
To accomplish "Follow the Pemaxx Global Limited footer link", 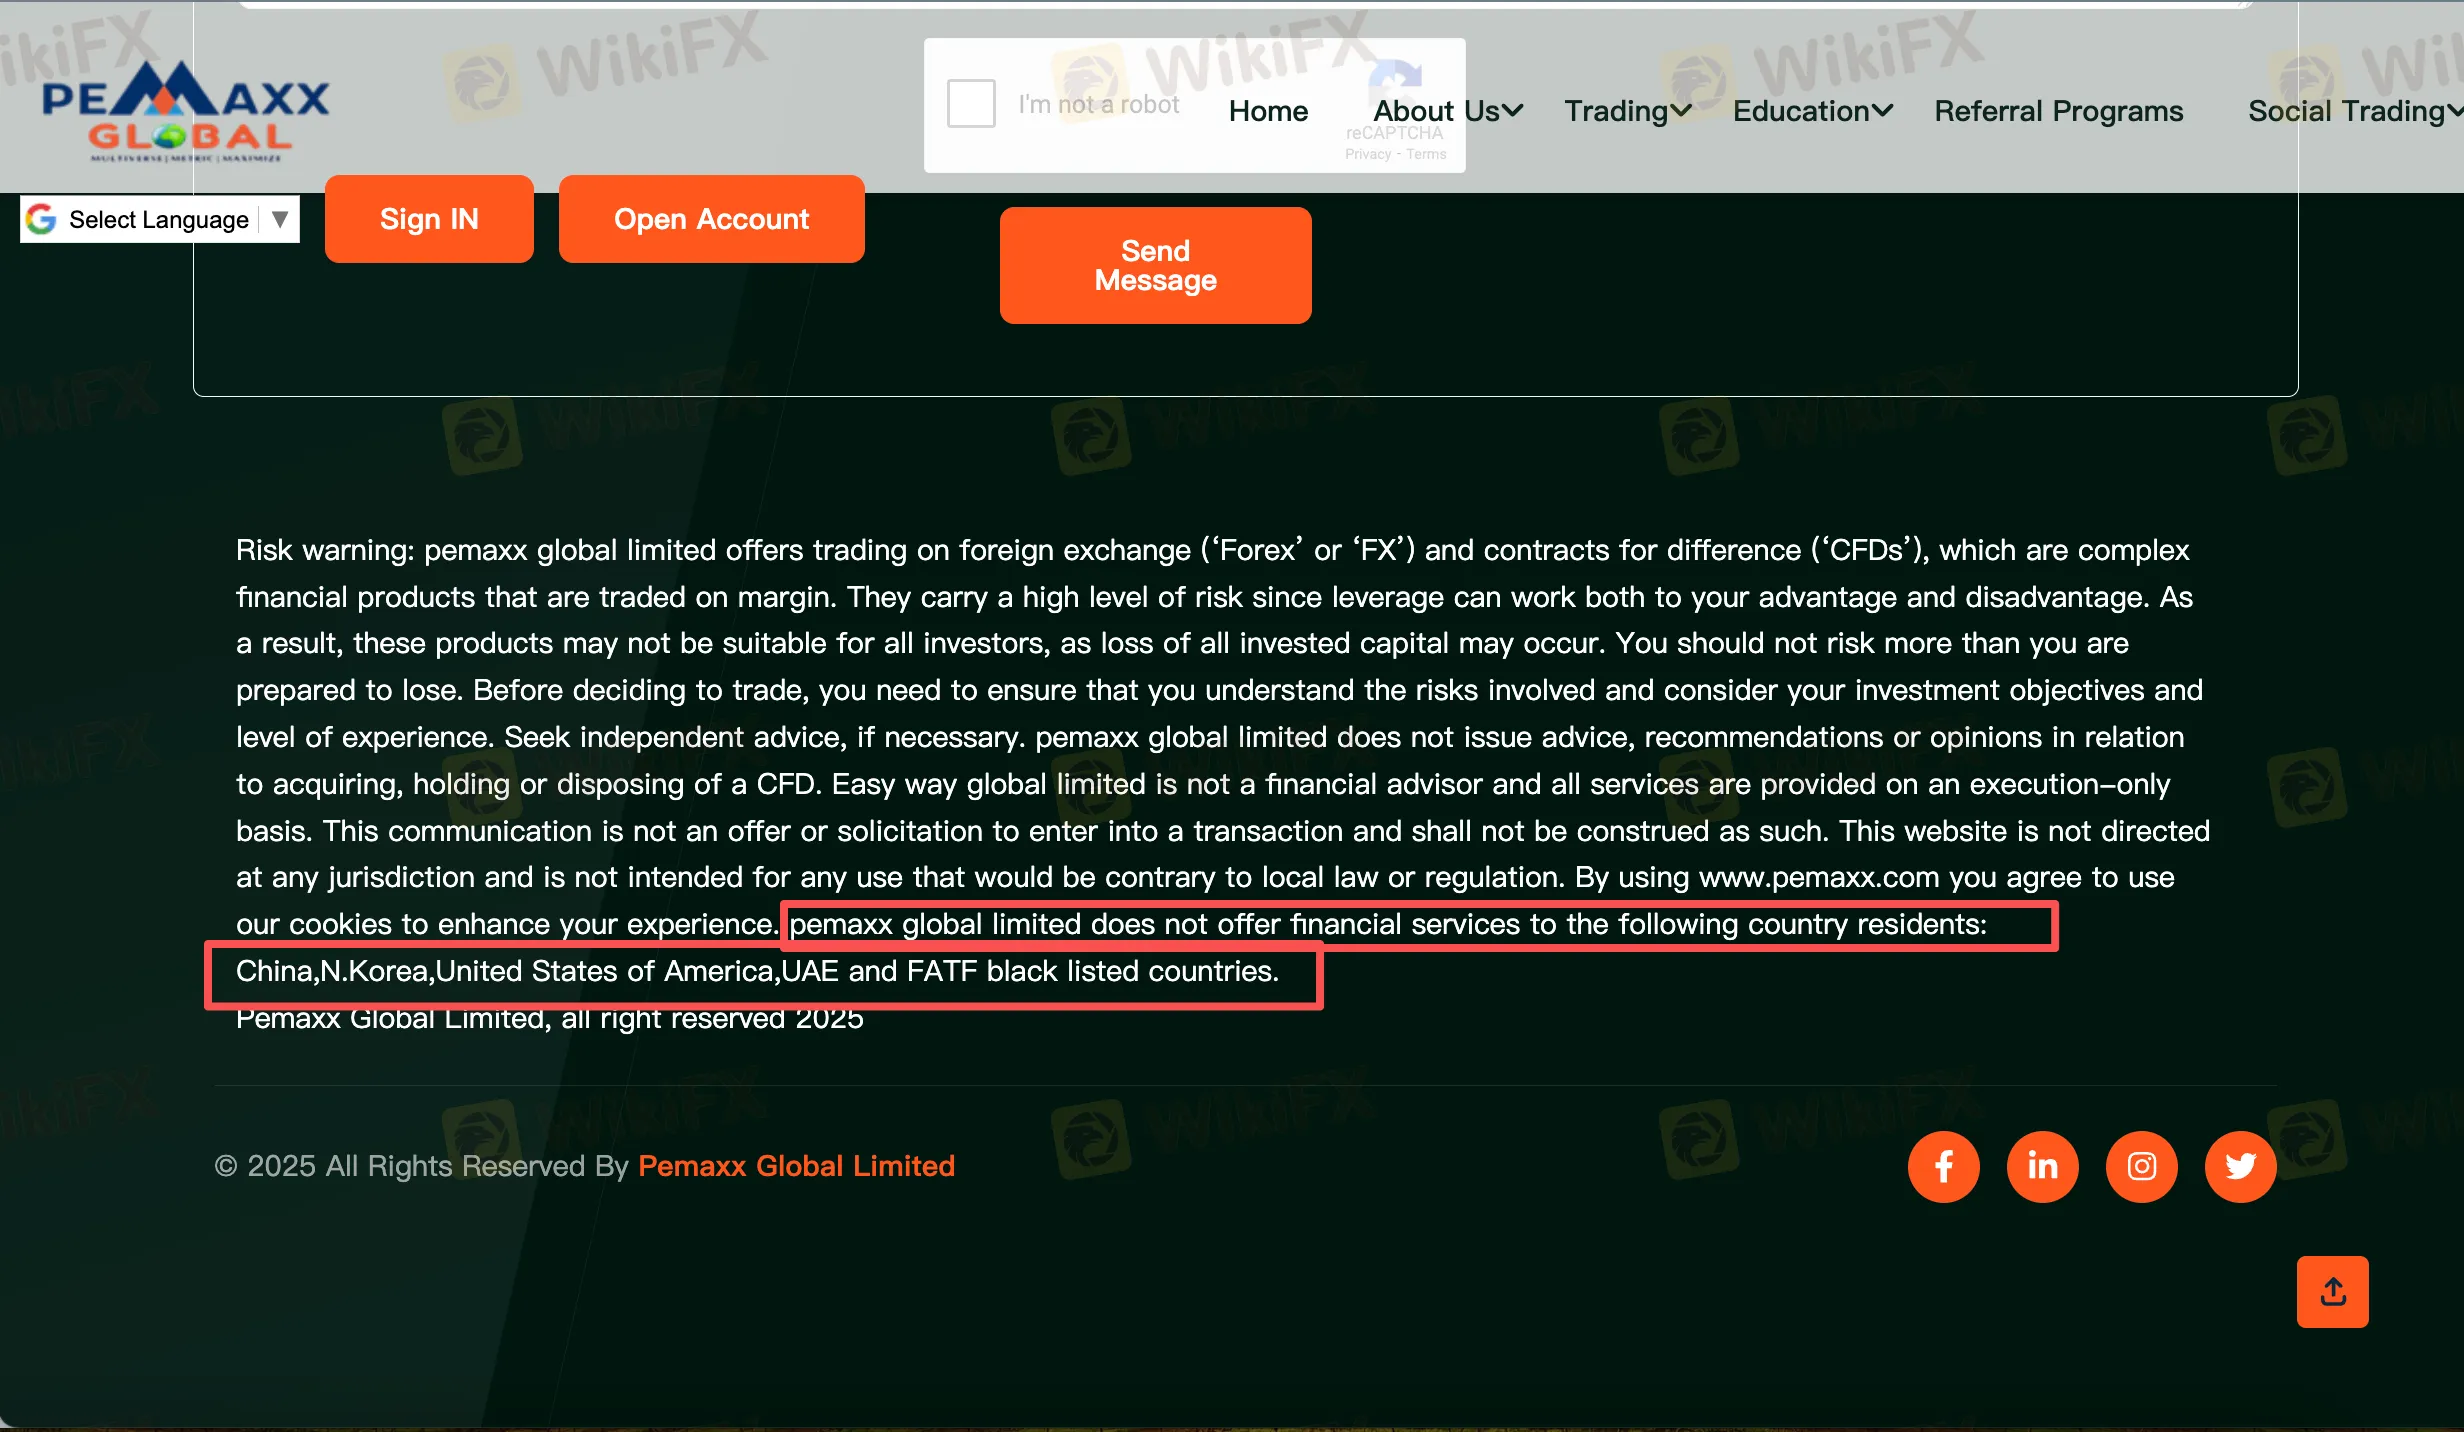I will [796, 1166].
